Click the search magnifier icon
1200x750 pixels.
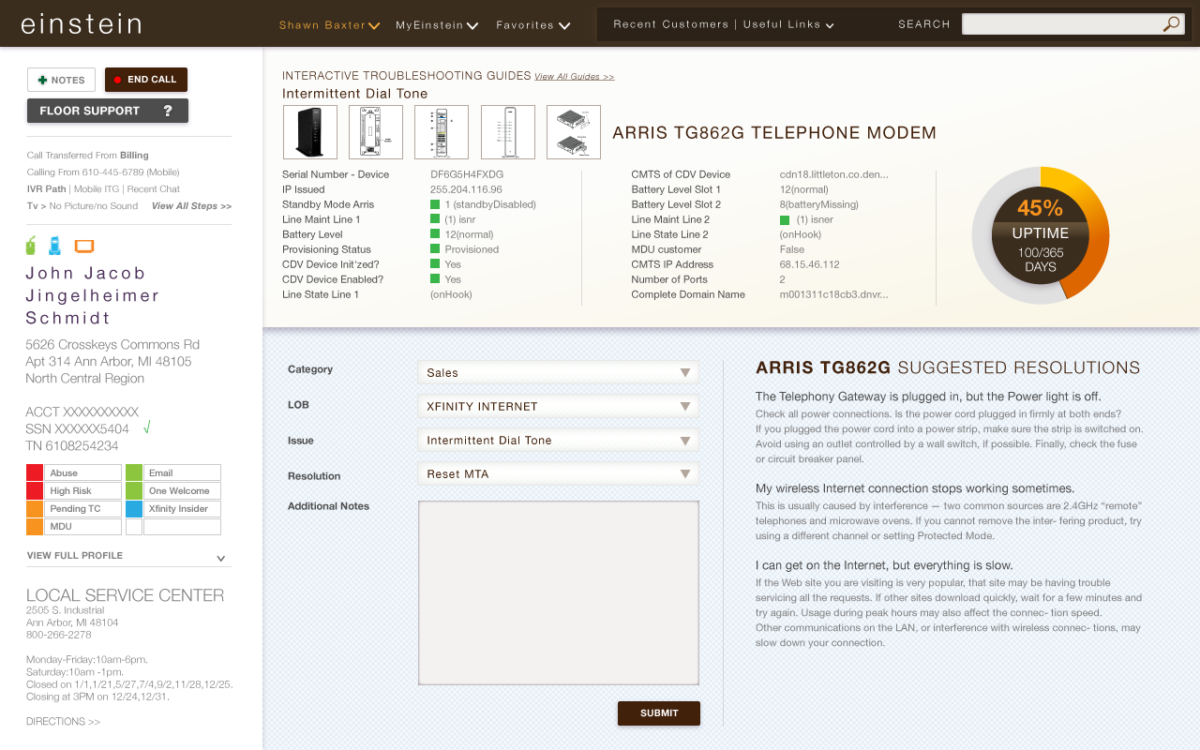(1171, 24)
